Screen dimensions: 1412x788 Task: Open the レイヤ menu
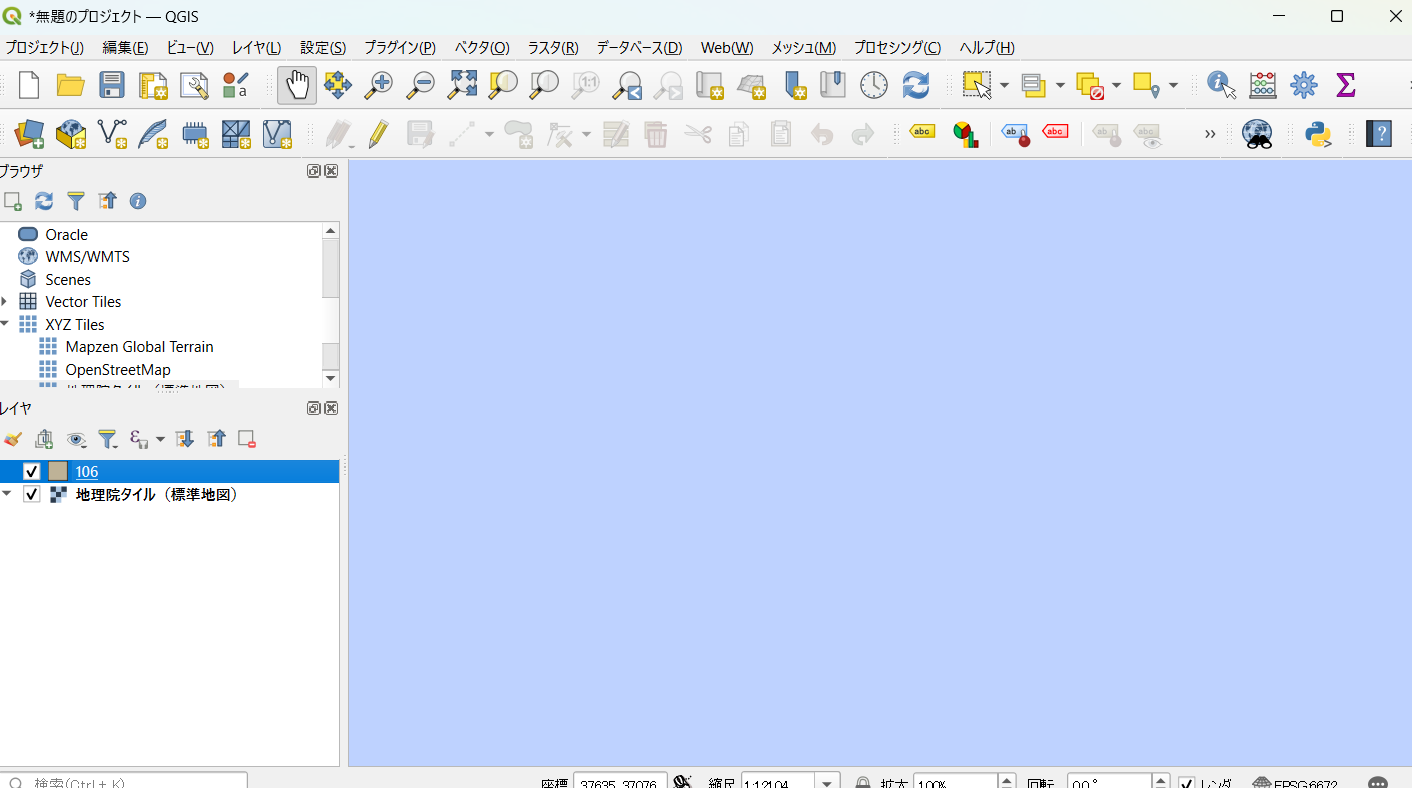point(256,47)
